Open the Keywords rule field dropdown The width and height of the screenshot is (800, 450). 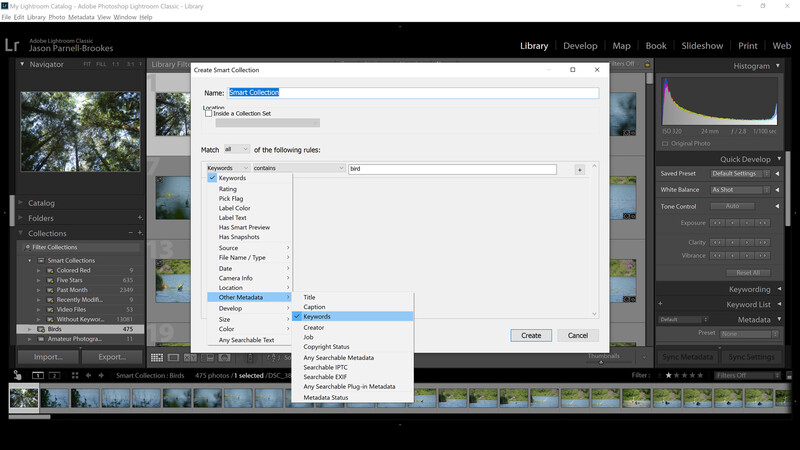click(x=228, y=168)
